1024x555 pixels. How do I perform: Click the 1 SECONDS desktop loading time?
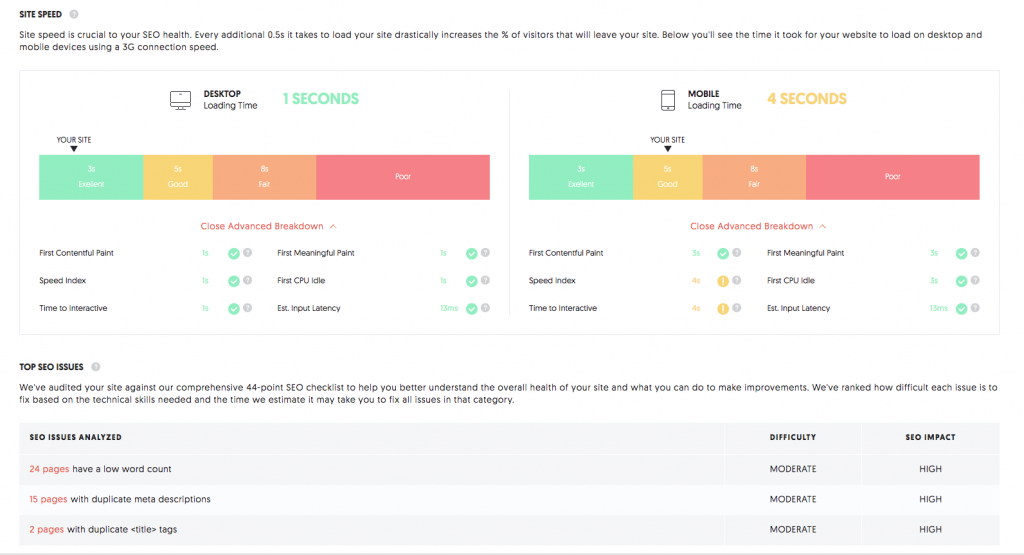point(321,99)
